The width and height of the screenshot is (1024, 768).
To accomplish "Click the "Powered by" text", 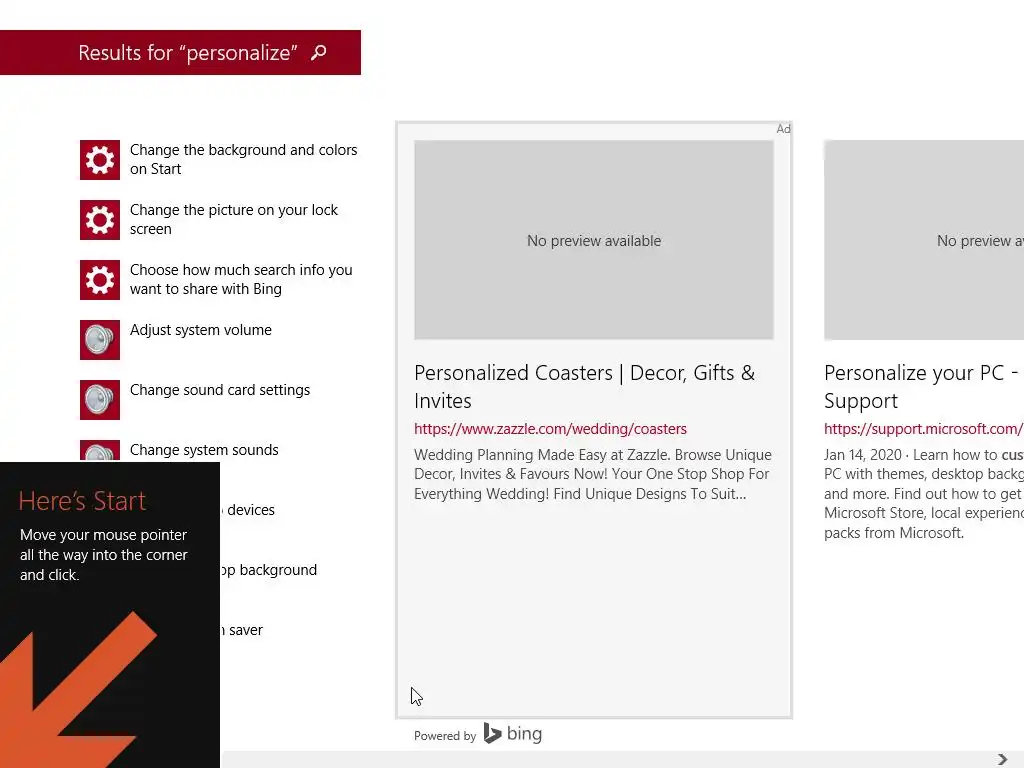I will point(445,736).
